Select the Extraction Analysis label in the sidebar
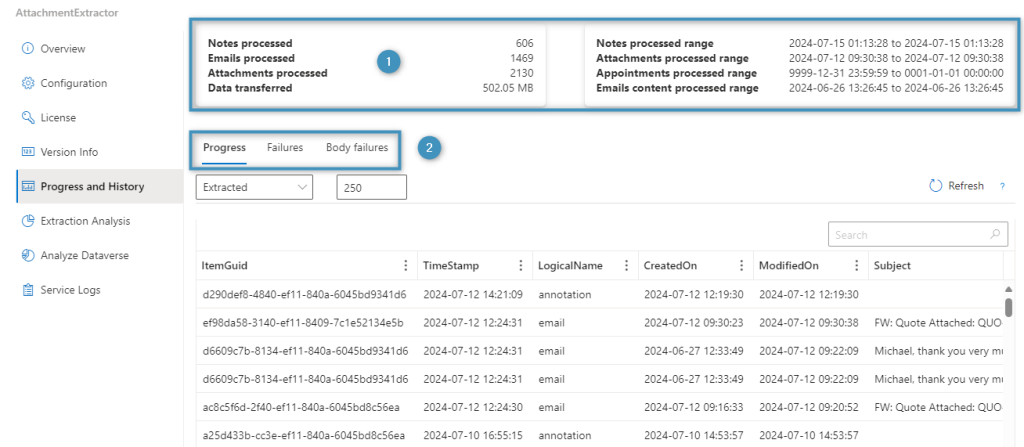1024x447 pixels. point(85,221)
